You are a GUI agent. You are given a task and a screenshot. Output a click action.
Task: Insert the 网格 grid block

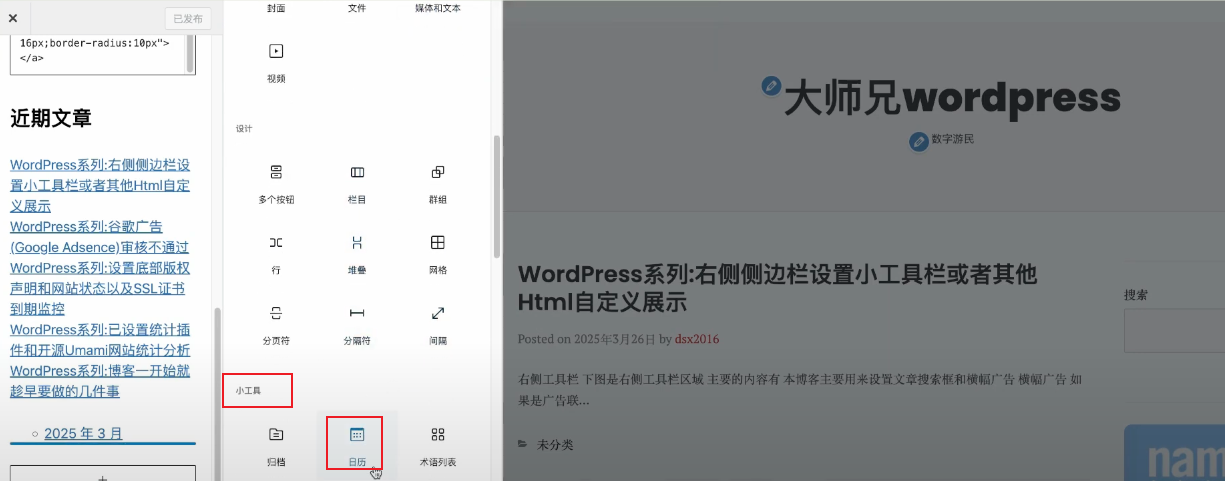(437, 253)
